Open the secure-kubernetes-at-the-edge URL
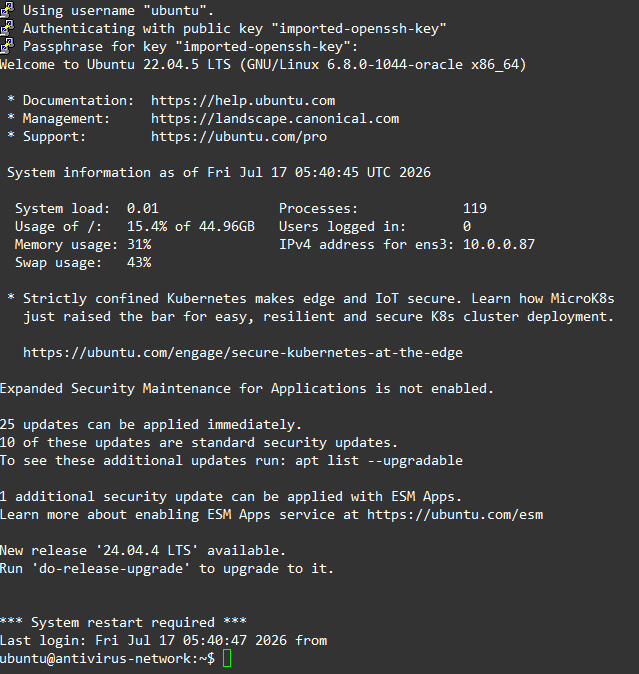The height and width of the screenshot is (674, 639). [x=243, y=352]
